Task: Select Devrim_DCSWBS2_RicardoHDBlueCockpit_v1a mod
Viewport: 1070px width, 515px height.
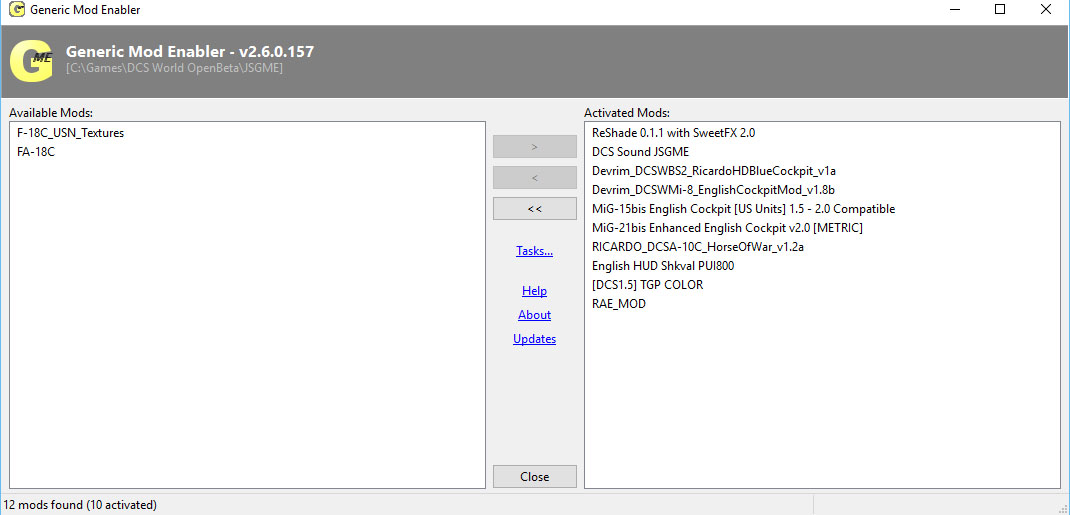Action: tap(714, 171)
